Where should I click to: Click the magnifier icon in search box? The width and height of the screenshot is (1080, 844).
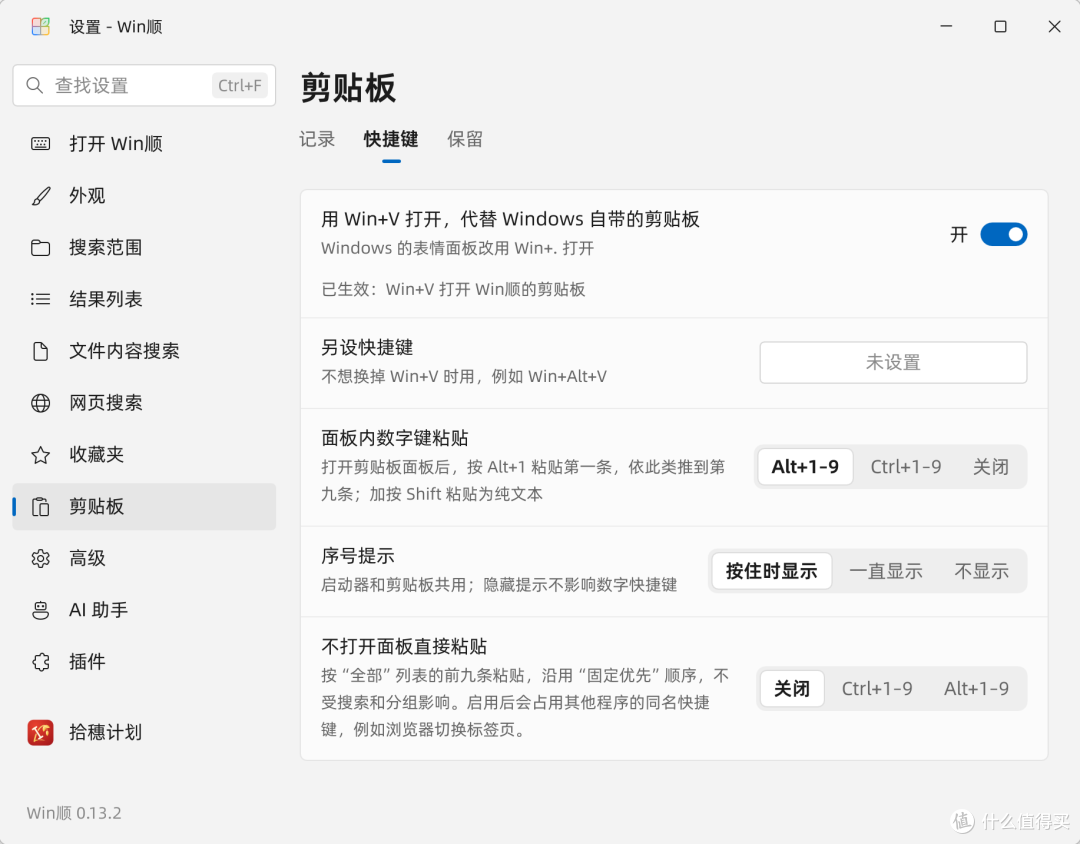(x=34, y=85)
